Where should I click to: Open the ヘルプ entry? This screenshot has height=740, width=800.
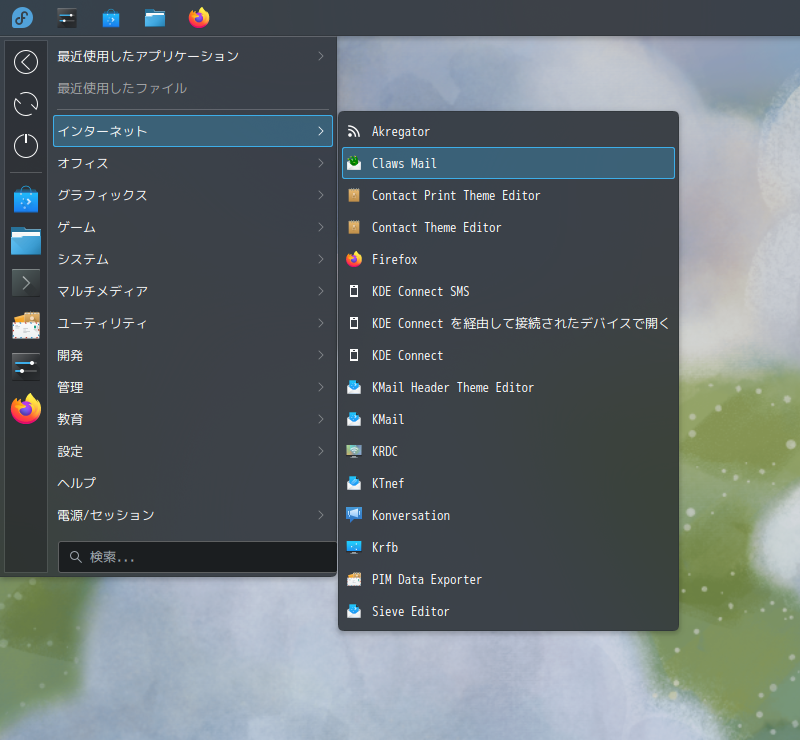pos(193,483)
